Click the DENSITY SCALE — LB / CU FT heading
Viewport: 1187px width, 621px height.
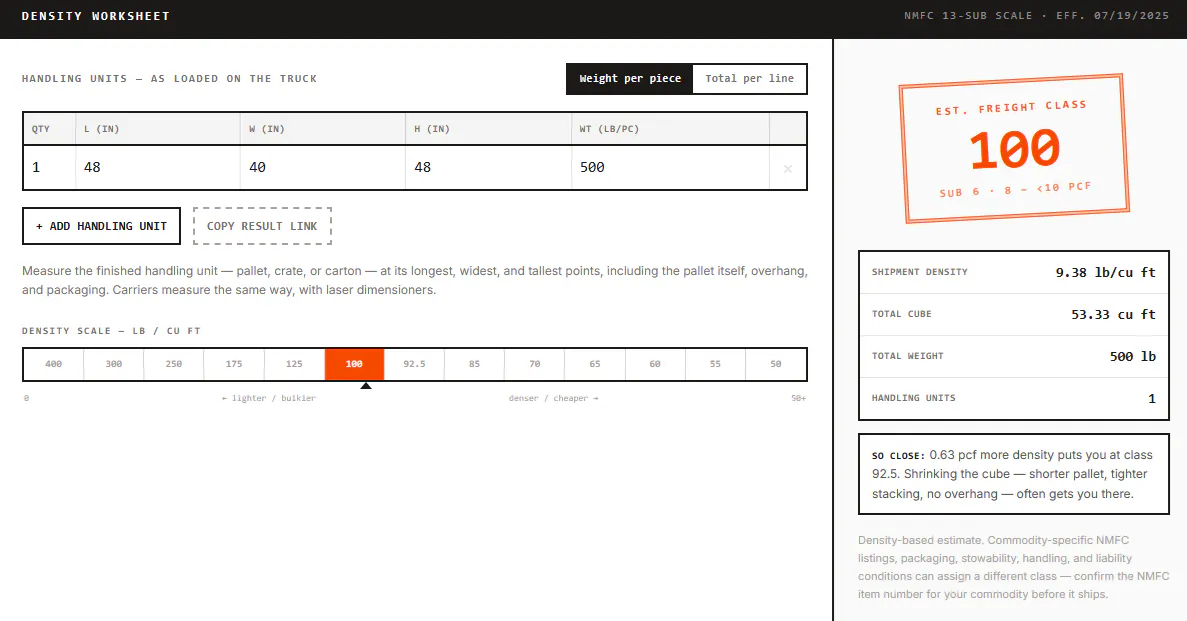coord(111,331)
